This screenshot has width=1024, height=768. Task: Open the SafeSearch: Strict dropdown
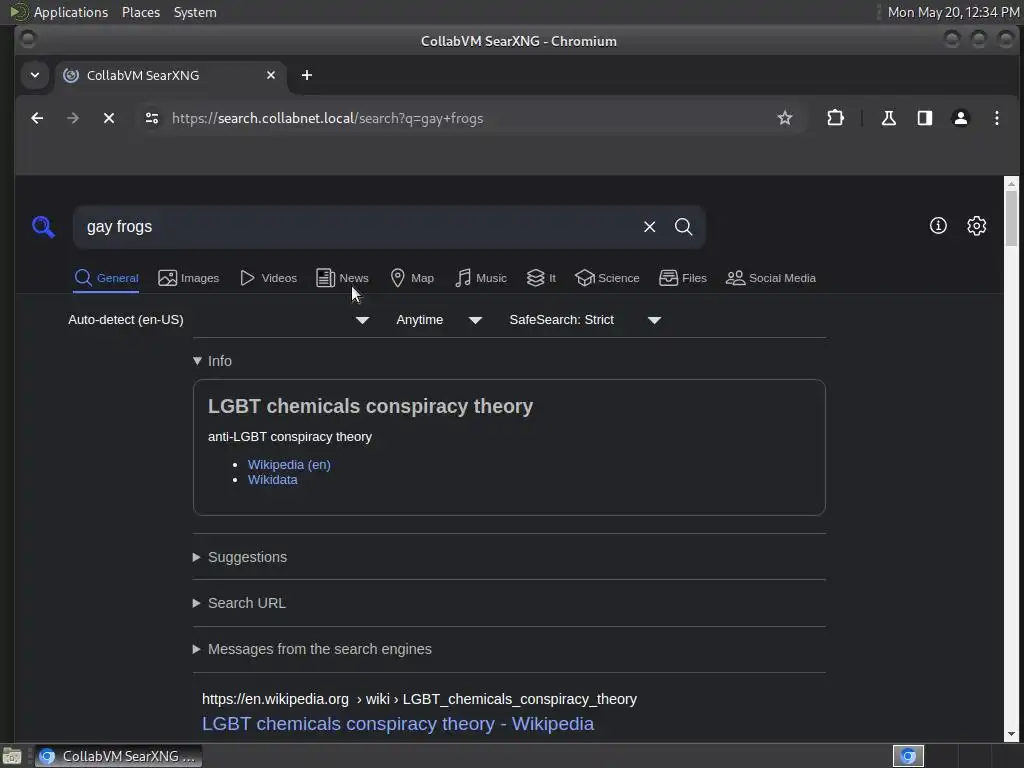[585, 319]
